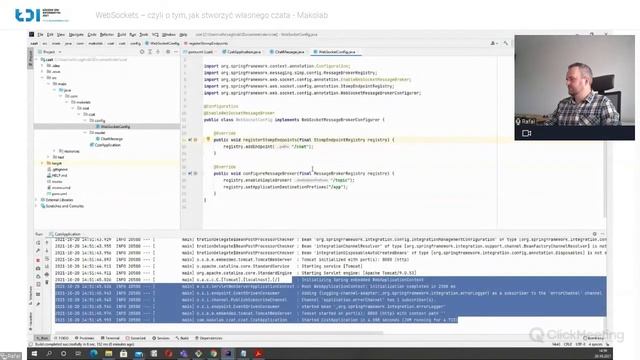Open the TODO tool window tab
Image resolution: width=640 pixels, height=360 pixels.
(62, 338)
